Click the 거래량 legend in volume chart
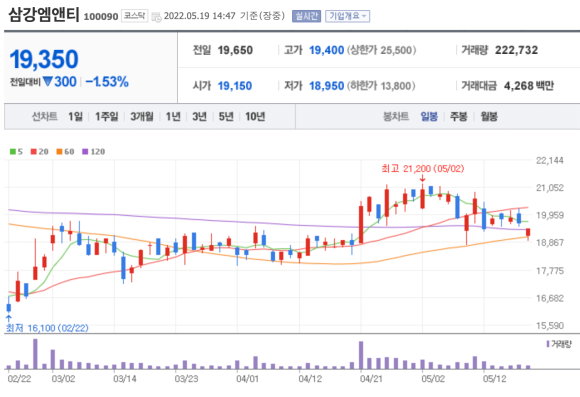 click(x=559, y=344)
